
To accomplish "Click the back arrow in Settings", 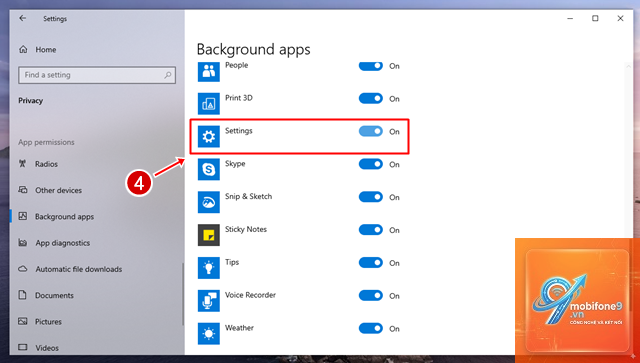I will [x=22, y=18].
